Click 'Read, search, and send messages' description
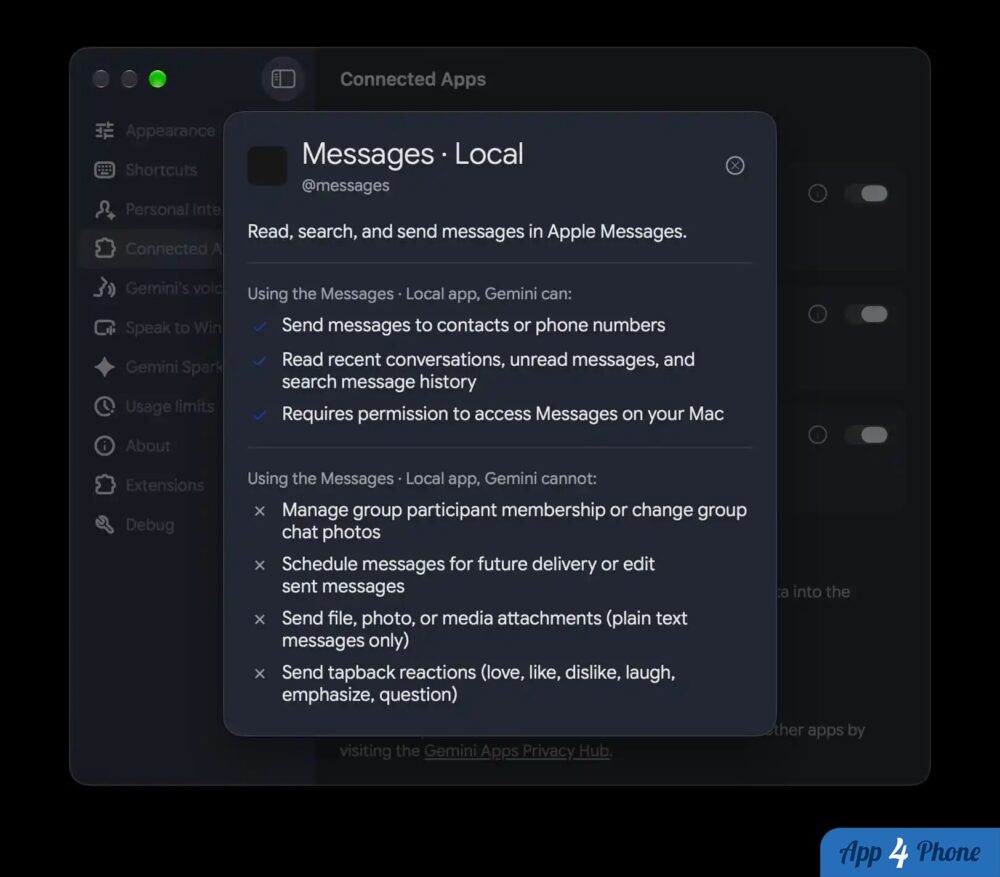 467,232
